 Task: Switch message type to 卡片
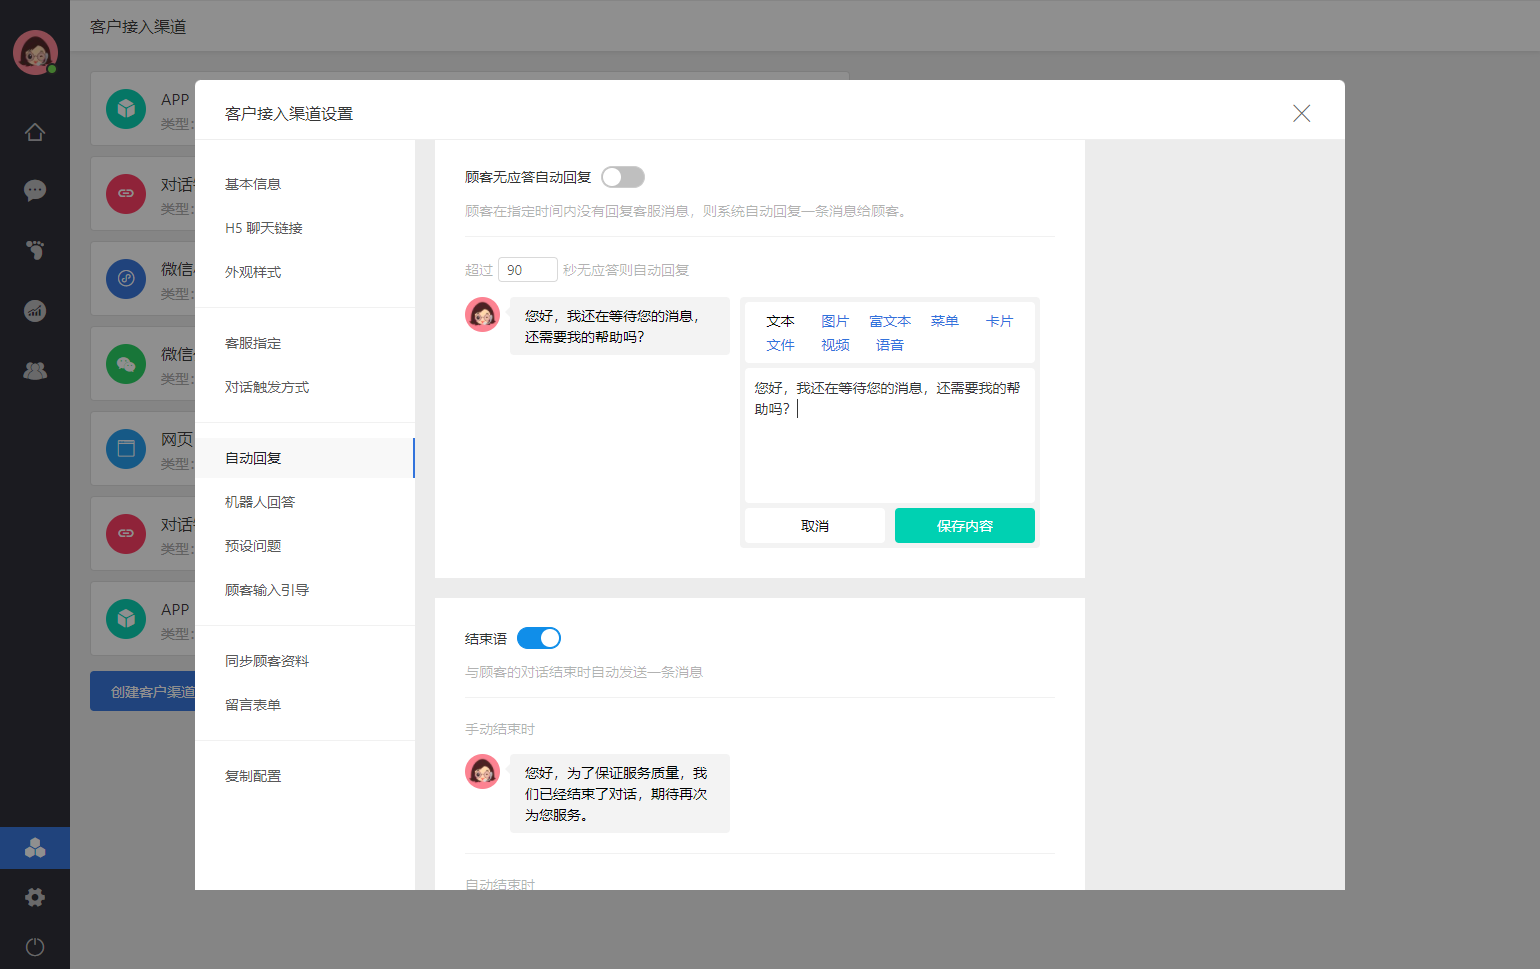point(1000,321)
